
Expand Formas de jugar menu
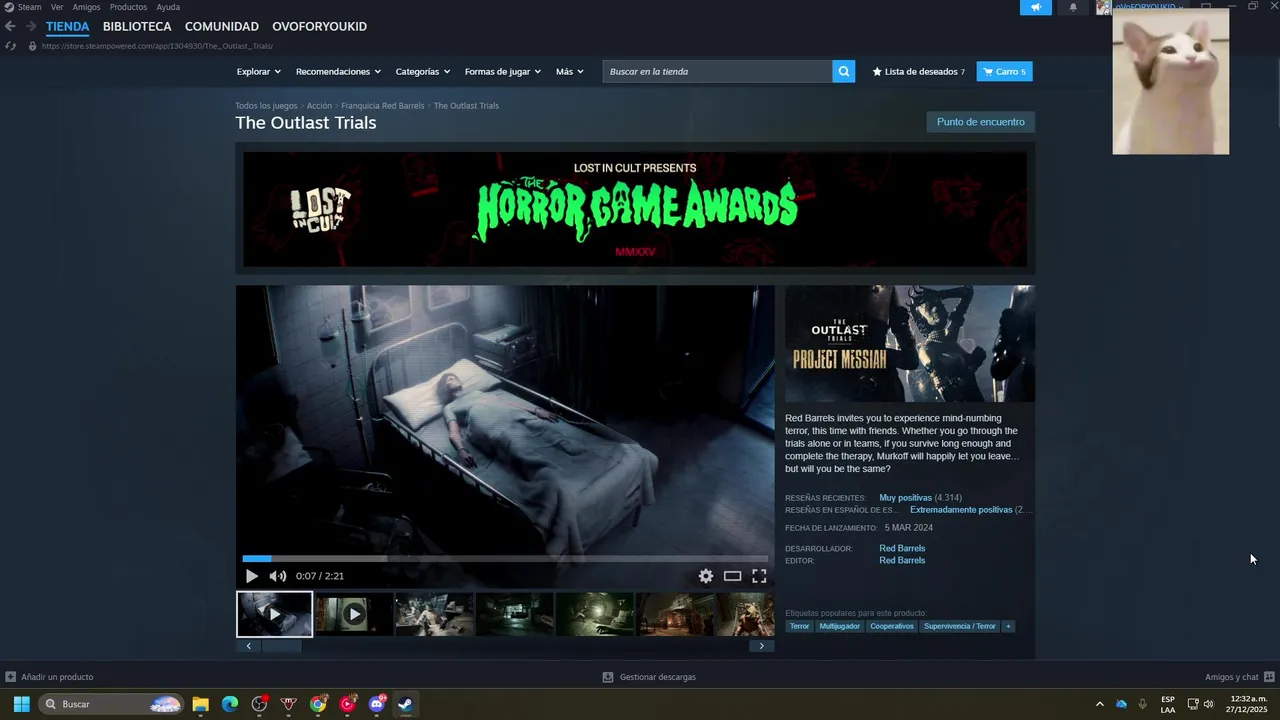coord(502,72)
